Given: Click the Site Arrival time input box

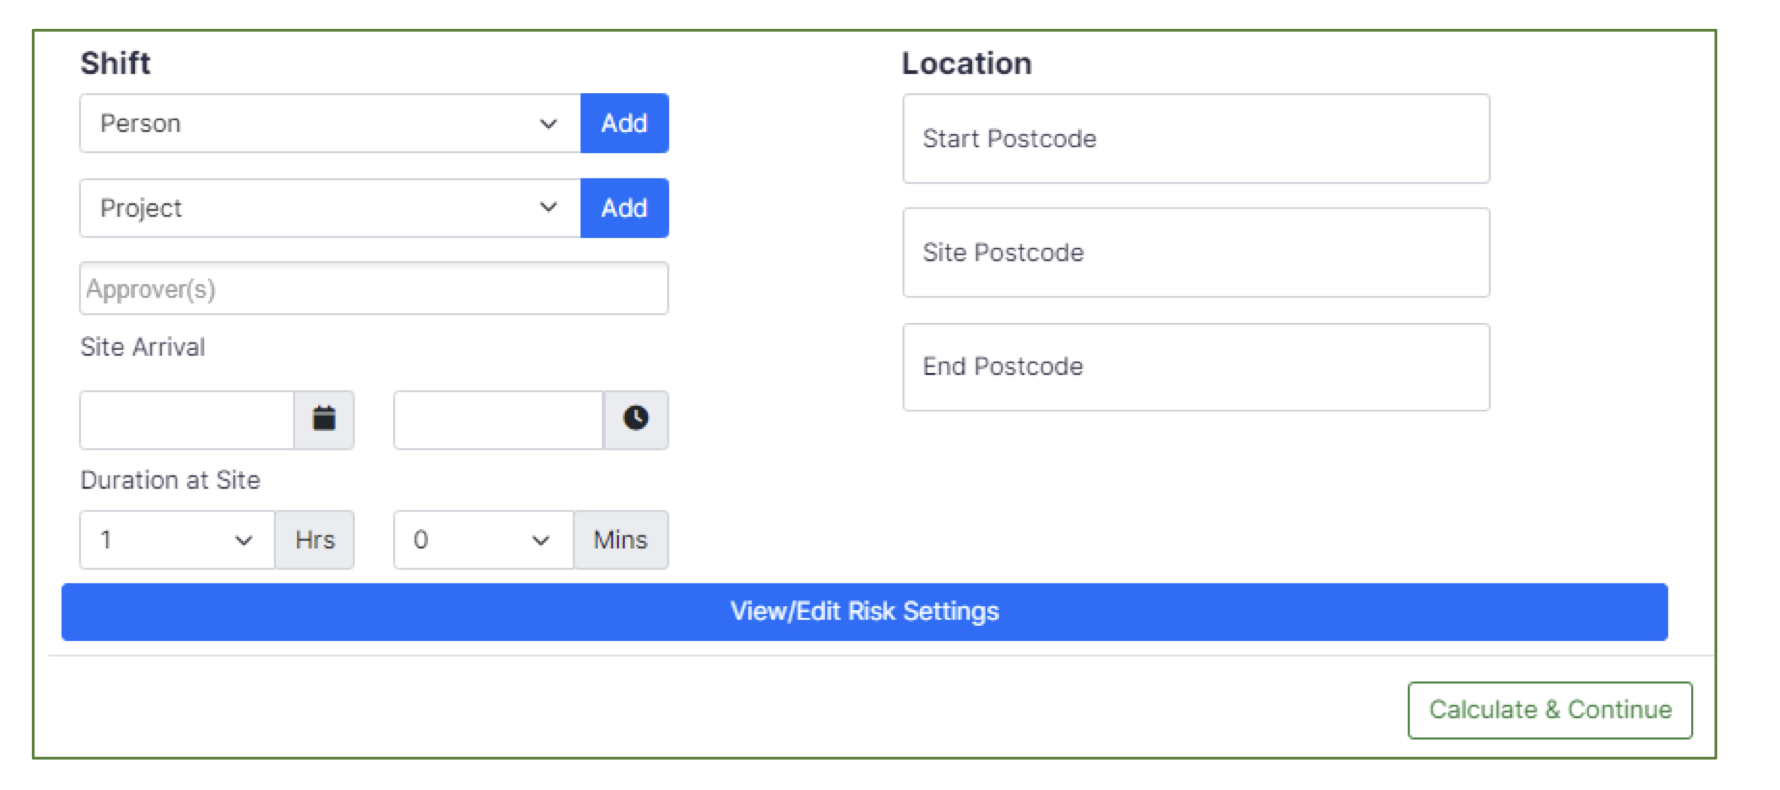Looking at the screenshot, I should 498,419.
